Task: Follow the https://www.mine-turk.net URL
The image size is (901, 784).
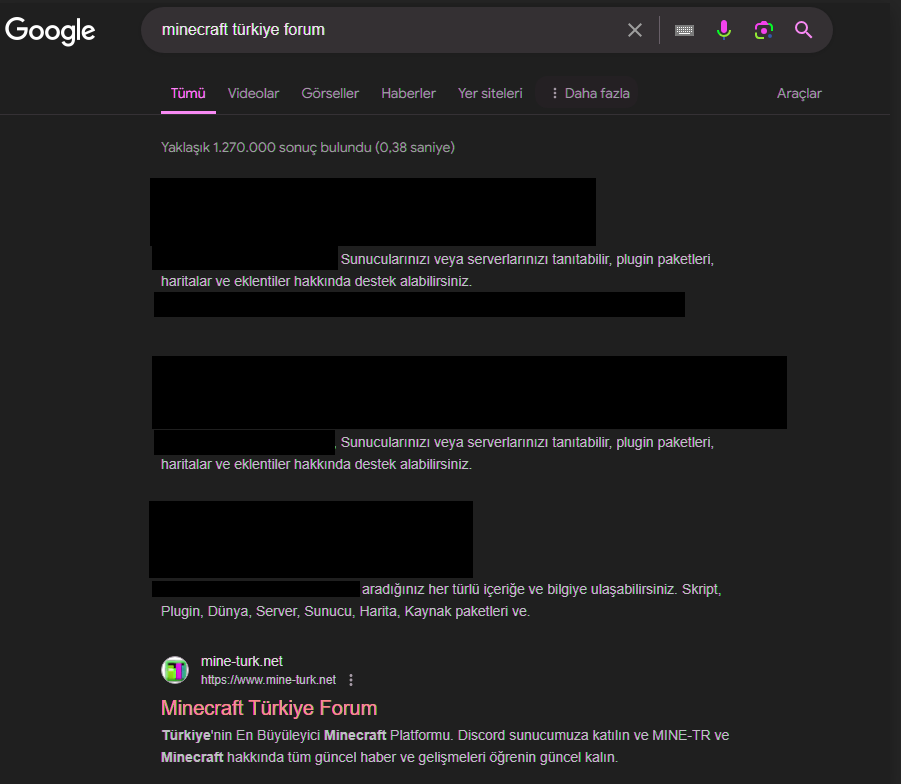Action: pyautogui.click(x=268, y=680)
